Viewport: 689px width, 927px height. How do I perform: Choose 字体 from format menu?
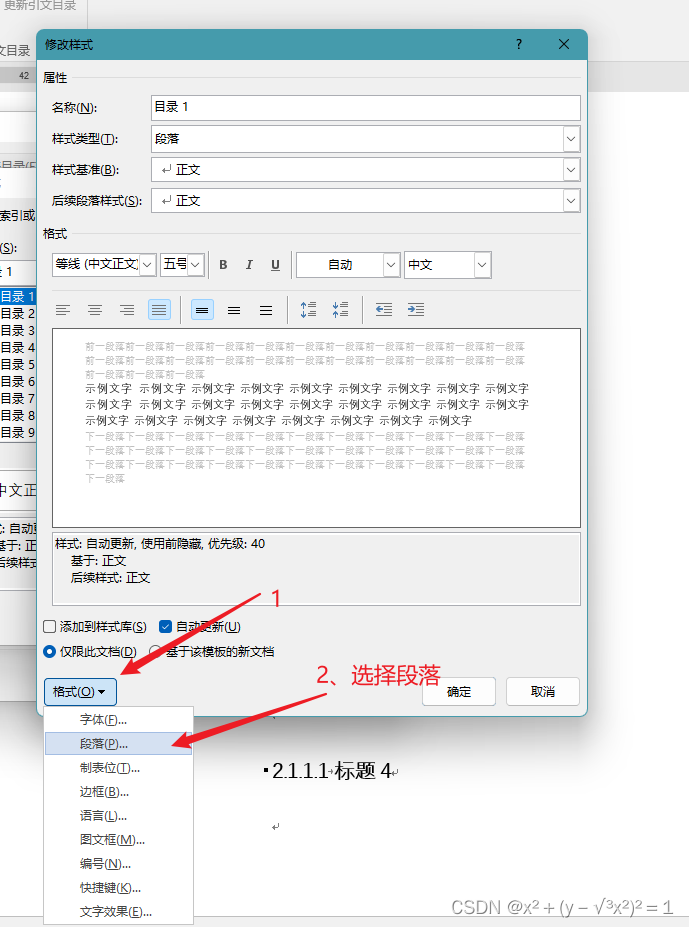(x=119, y=719)
